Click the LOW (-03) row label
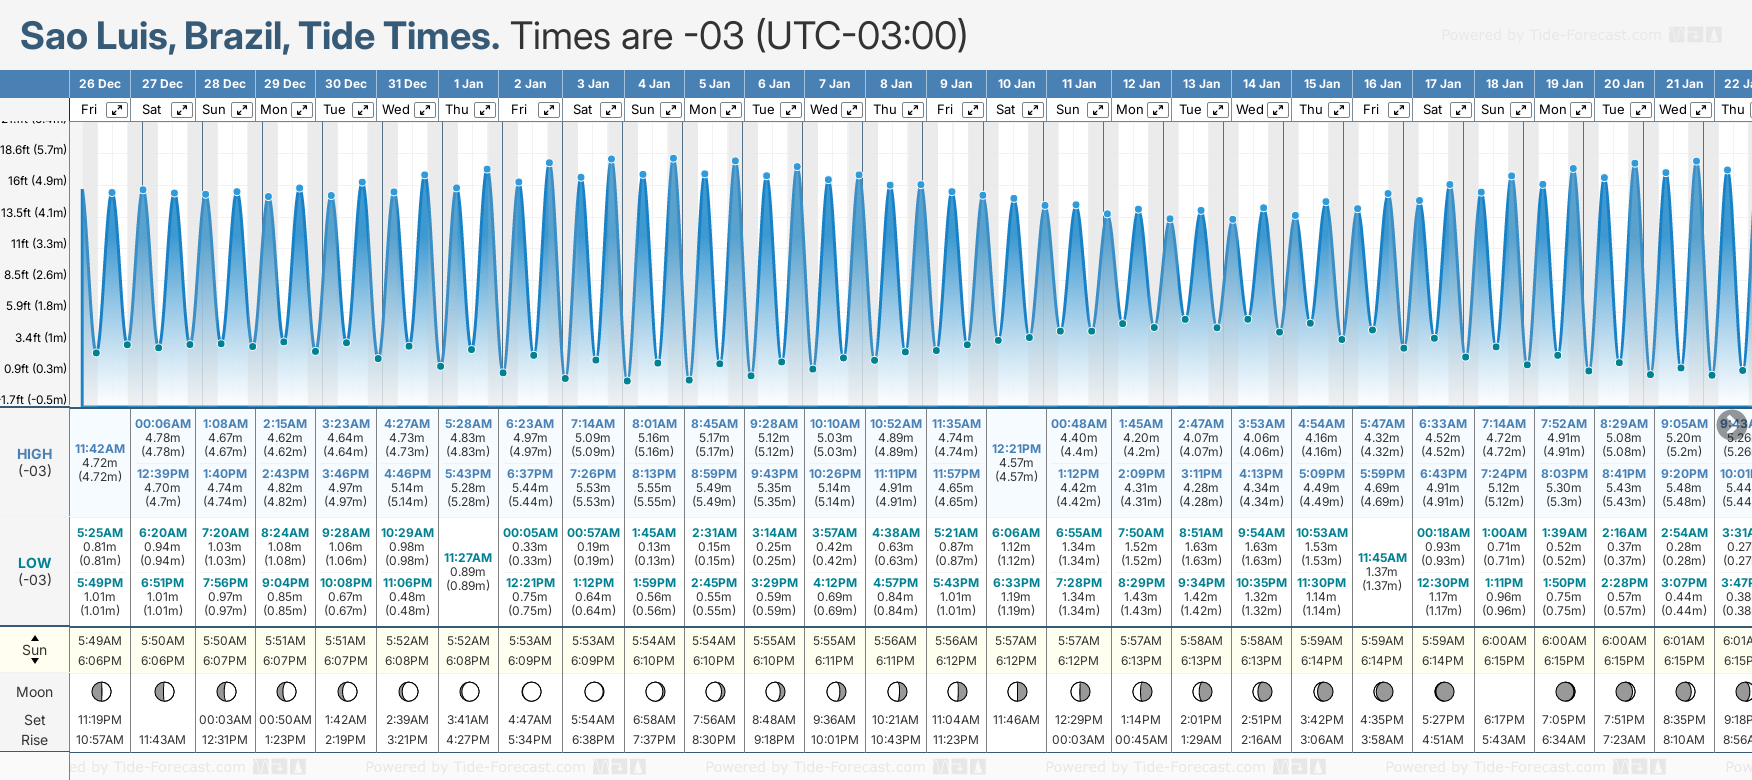1752x780 pixels. tap(35, 571)
